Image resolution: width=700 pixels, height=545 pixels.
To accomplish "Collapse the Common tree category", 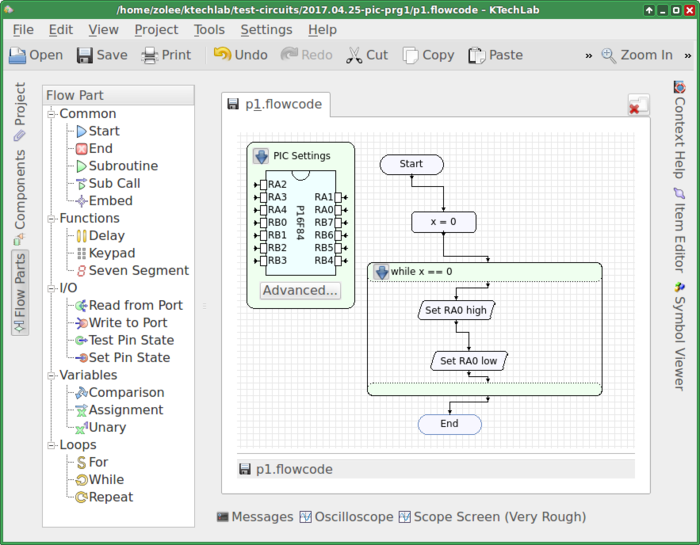I will (51, 114).
